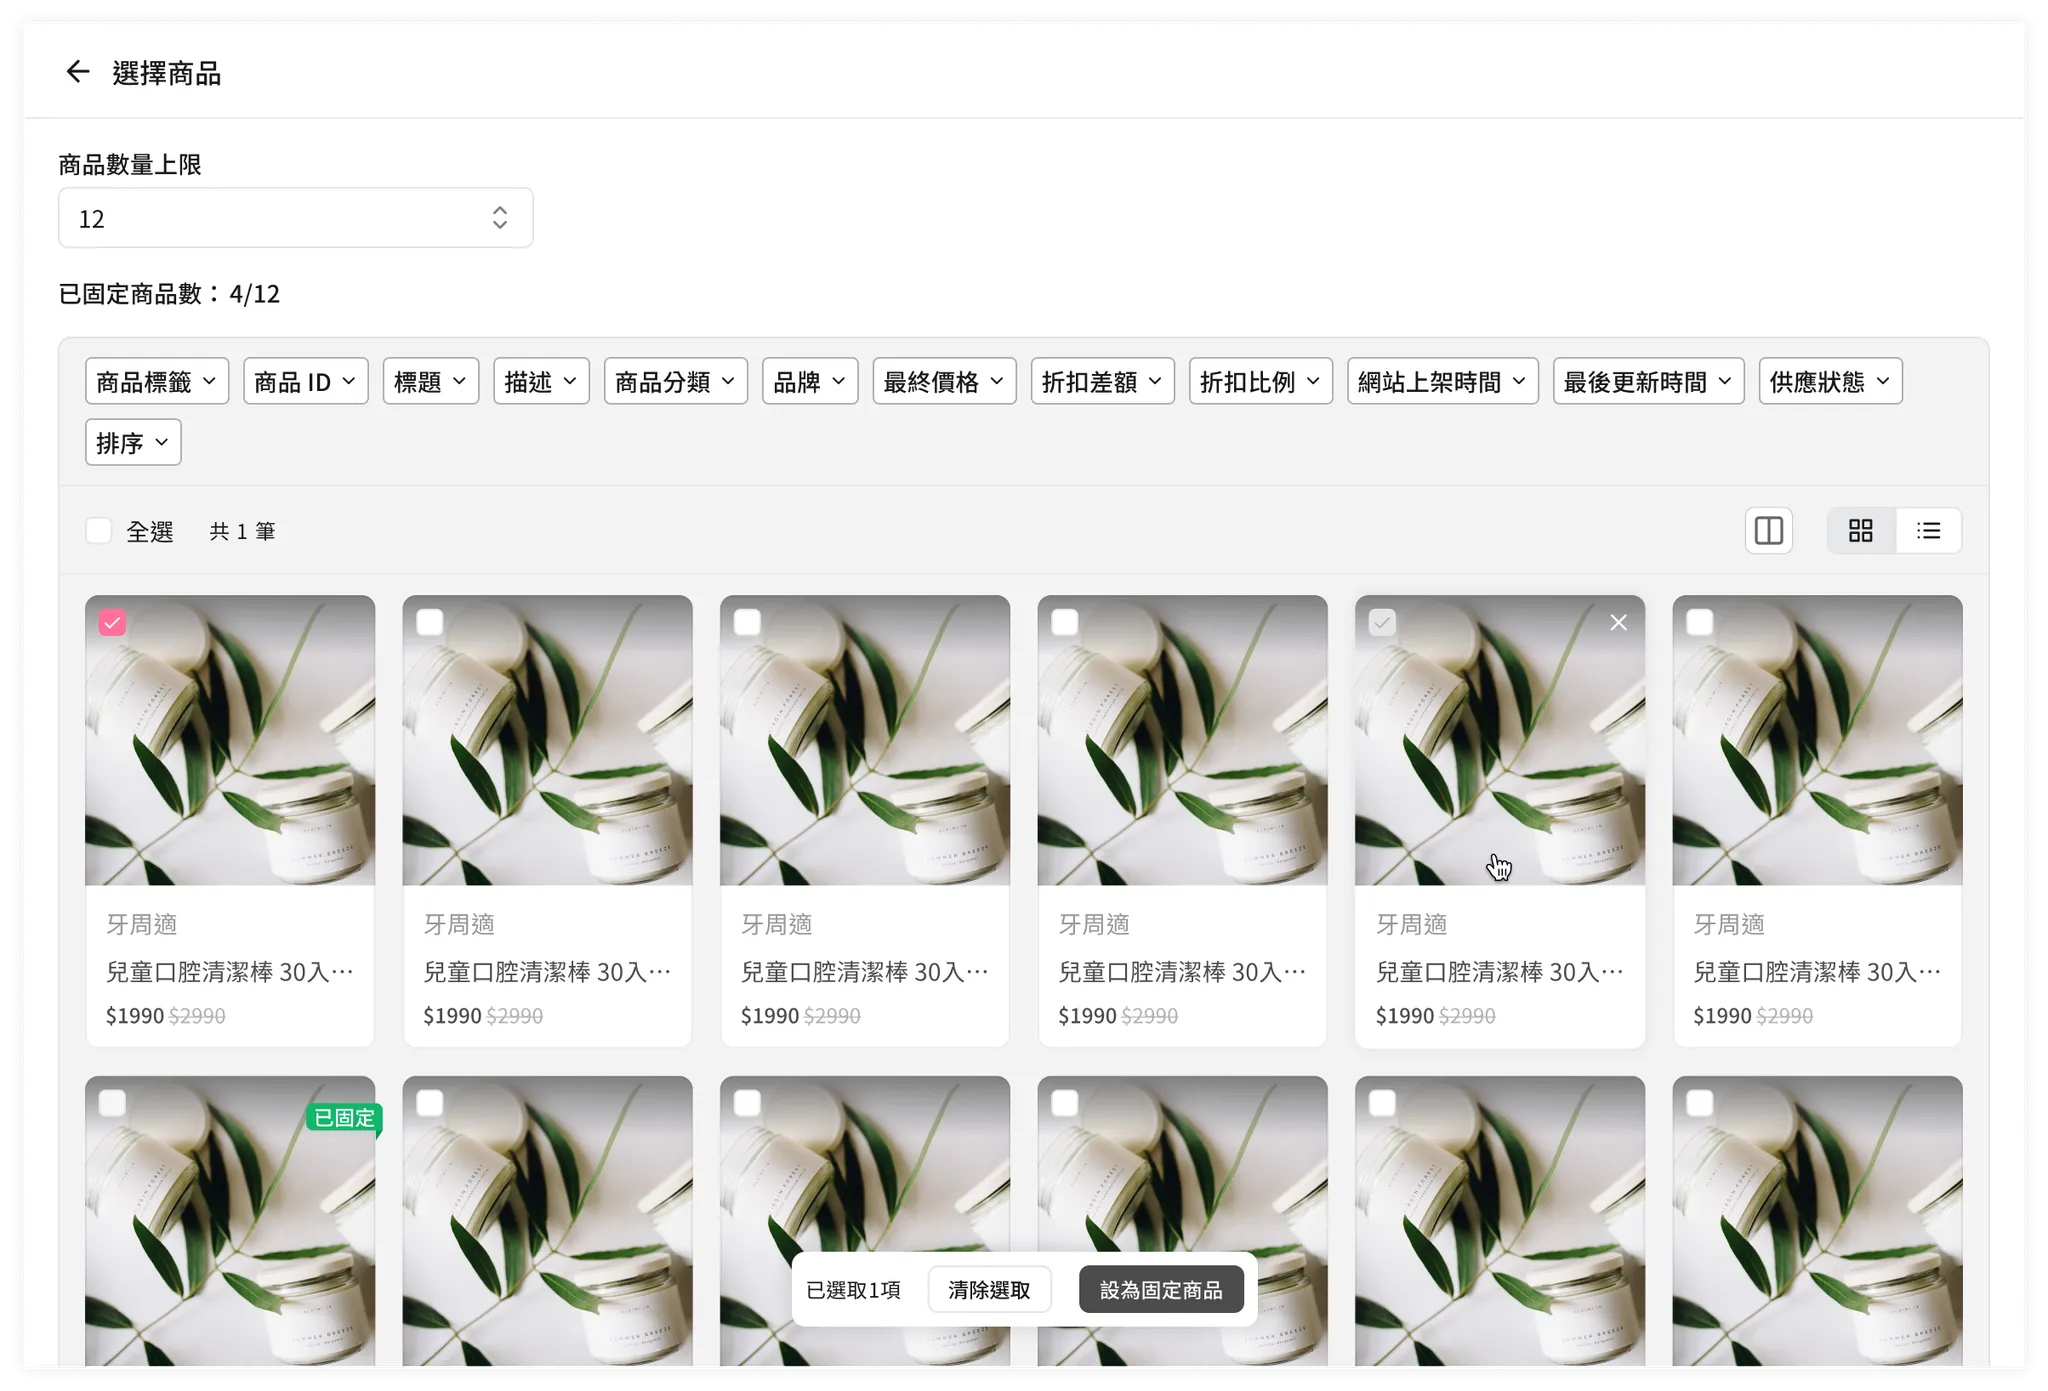Select checkbox on the pinned 已固定 product
Viewport: 2048px width, 1391px height.
[x=112, y=1103]
